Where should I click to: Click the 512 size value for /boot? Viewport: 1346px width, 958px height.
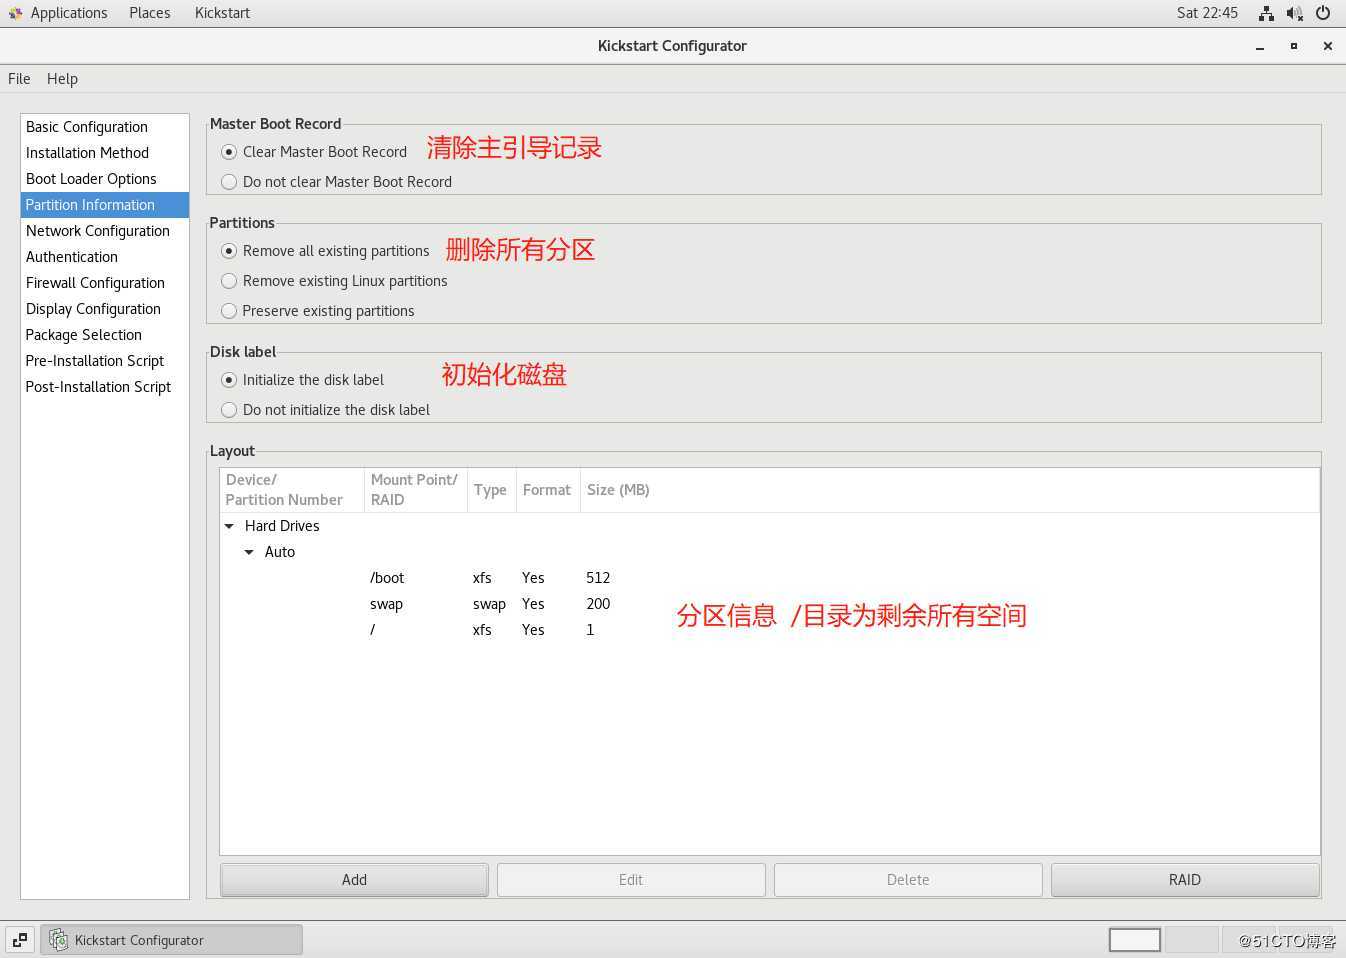tap(598, 578)
